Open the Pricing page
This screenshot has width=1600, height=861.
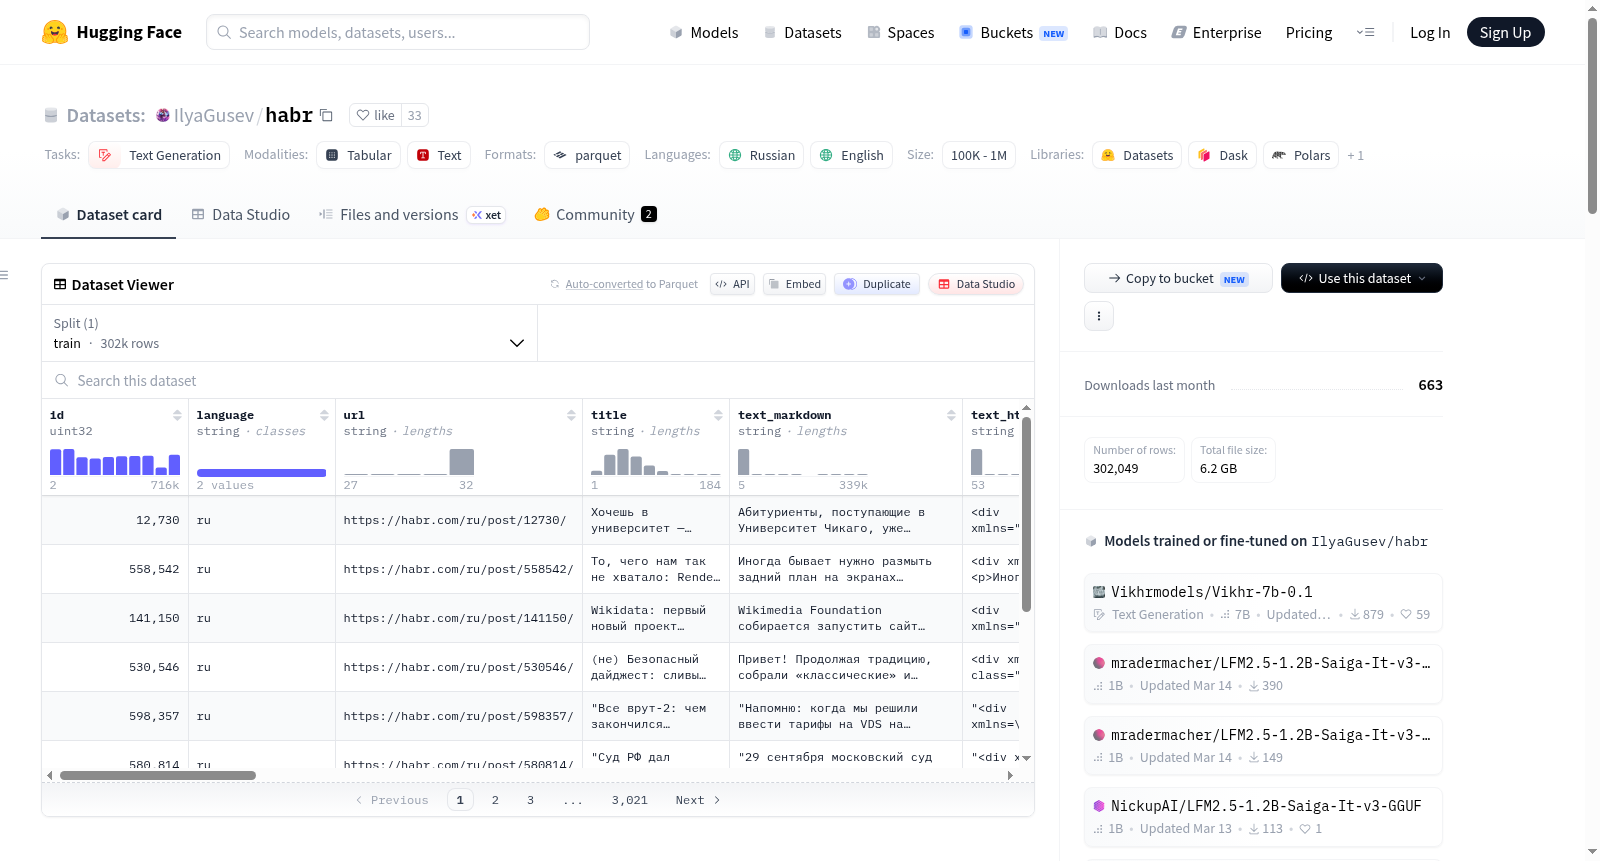click(x=1309, y=32)
